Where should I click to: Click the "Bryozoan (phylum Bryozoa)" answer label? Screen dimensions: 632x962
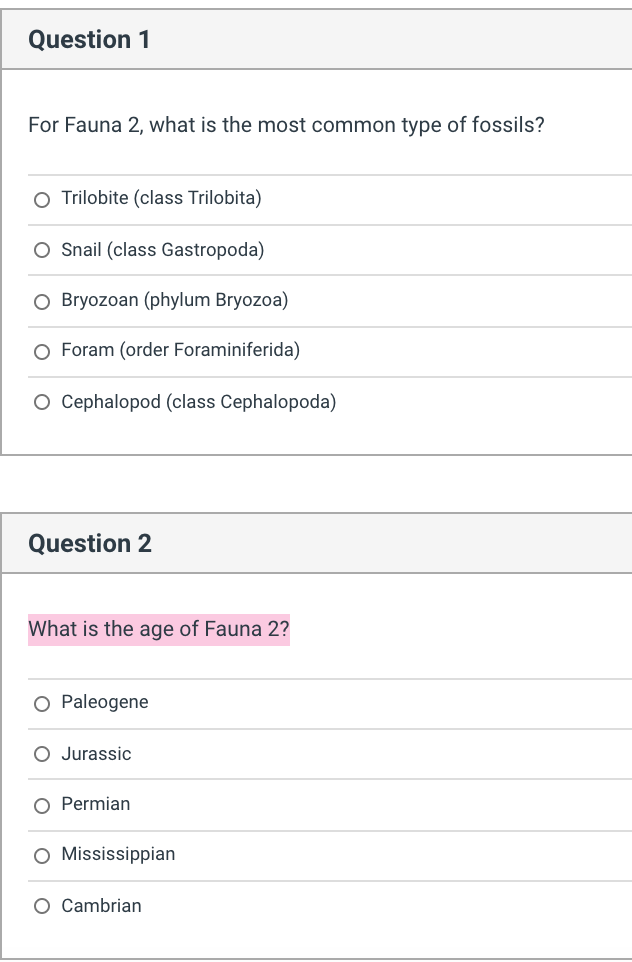click(x=175, y=300)
